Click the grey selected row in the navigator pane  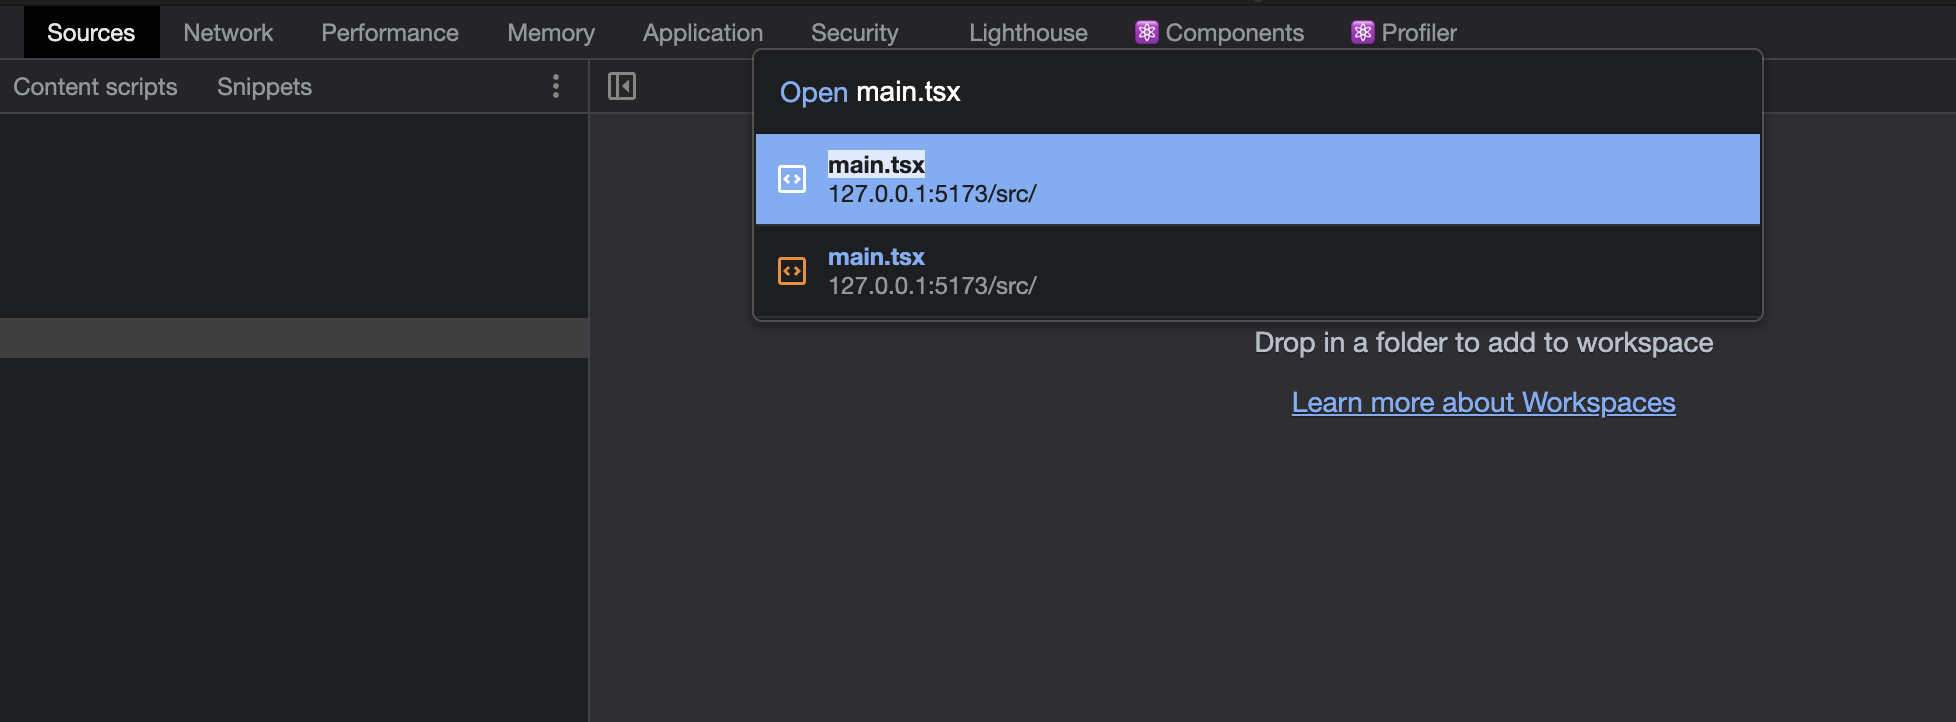(x=294, y=338)
